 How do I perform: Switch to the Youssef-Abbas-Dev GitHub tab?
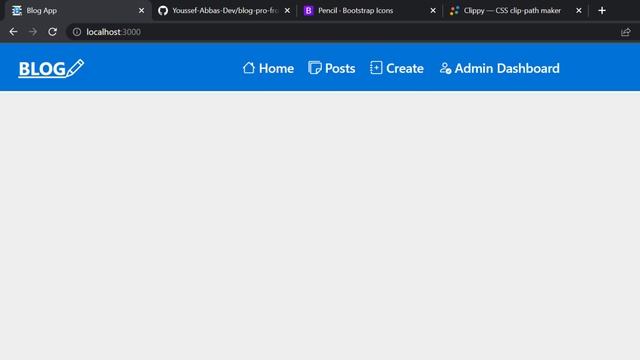pos(224,11)
